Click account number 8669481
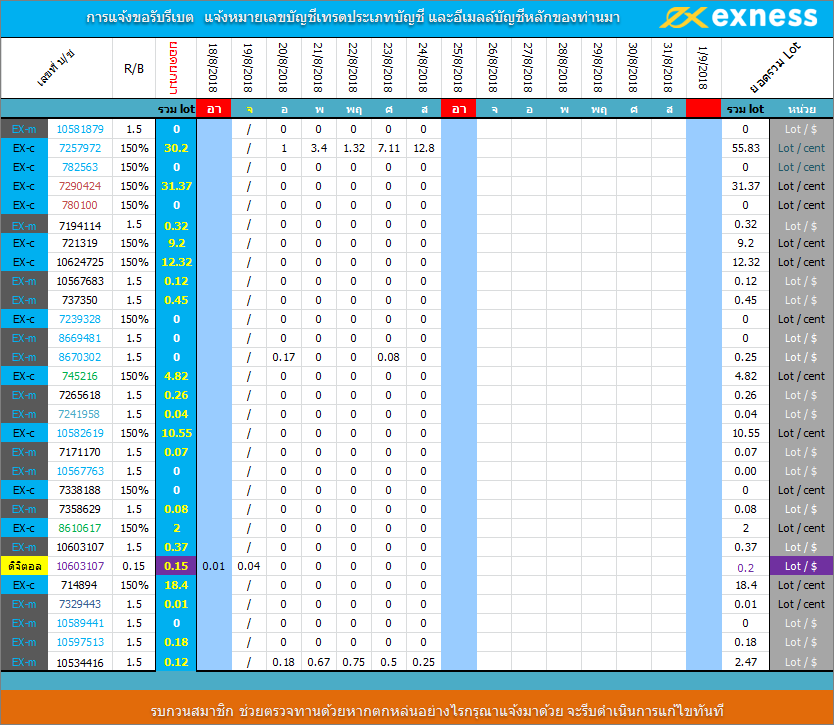Image resolution: width=834 pixels, height=725 pixels. click(80, 338)
